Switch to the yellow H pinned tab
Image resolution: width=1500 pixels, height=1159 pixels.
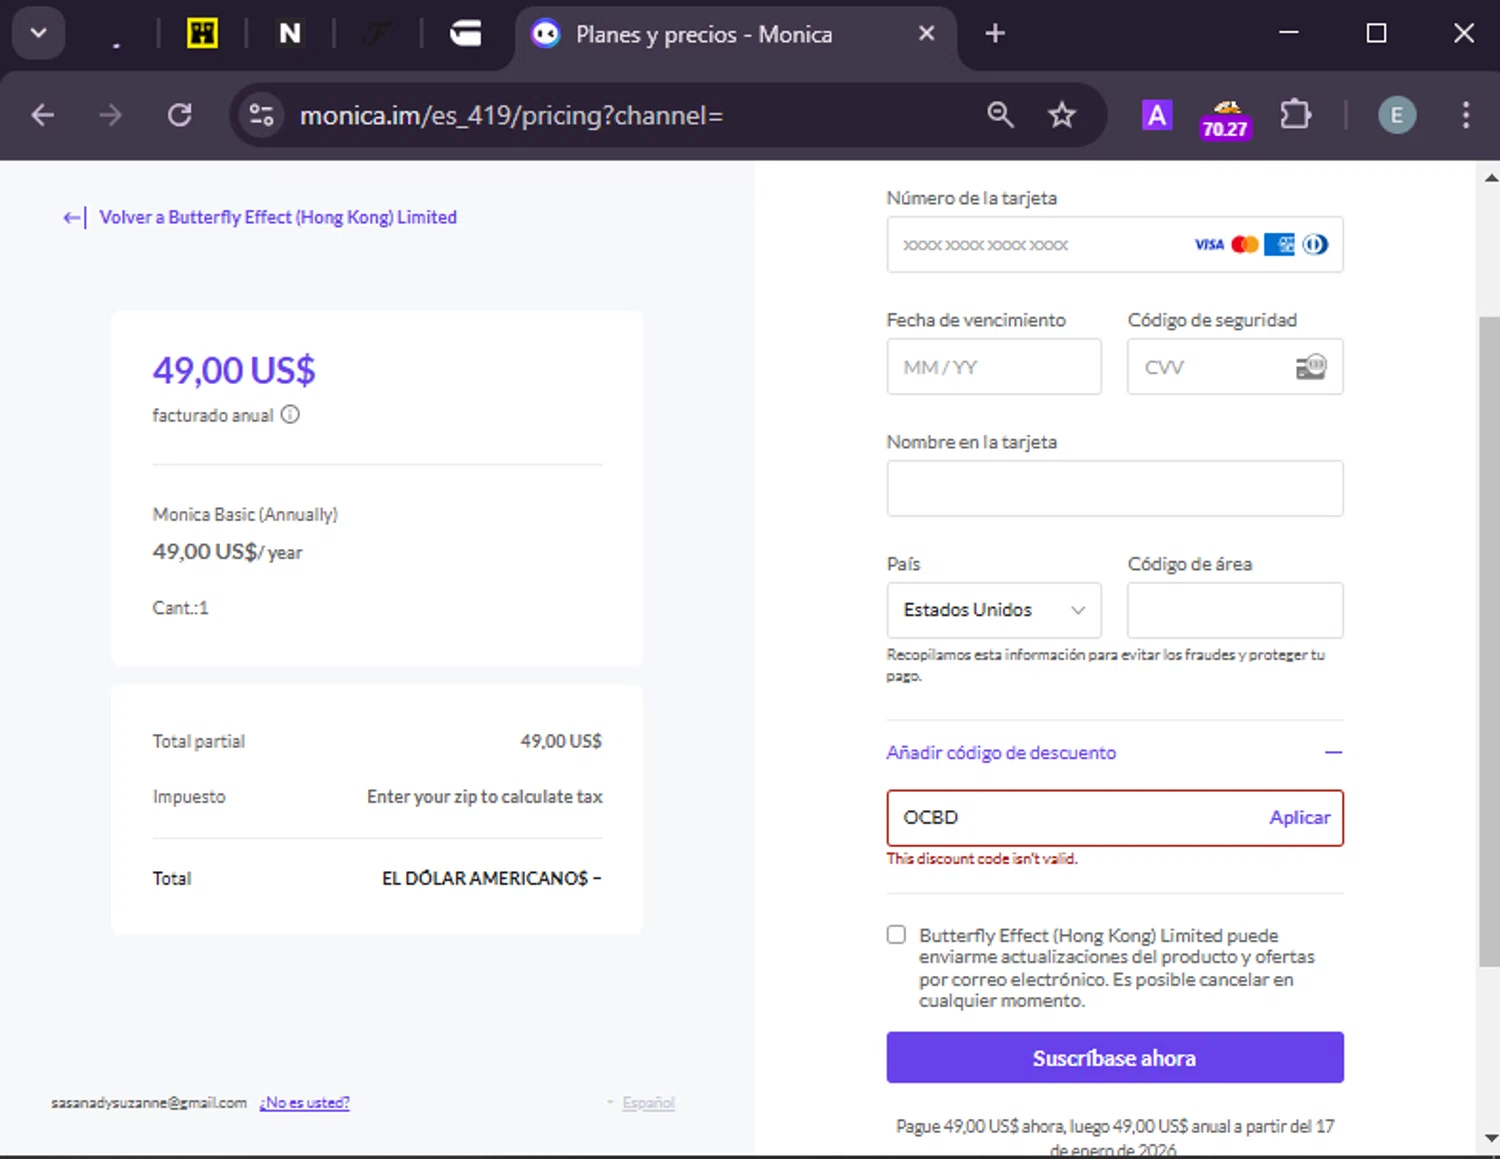(x=202, y=33)
